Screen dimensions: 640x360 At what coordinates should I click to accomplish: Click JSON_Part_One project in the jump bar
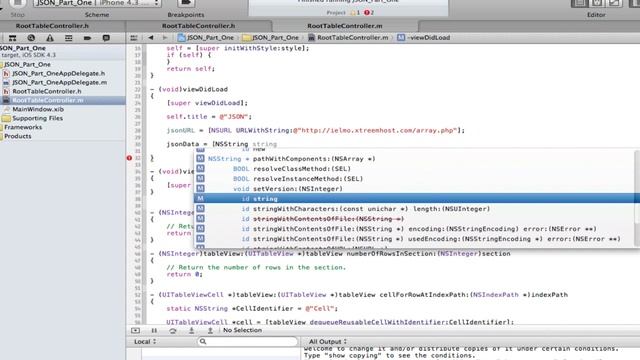pyautogui.click(x=206, y=38)
